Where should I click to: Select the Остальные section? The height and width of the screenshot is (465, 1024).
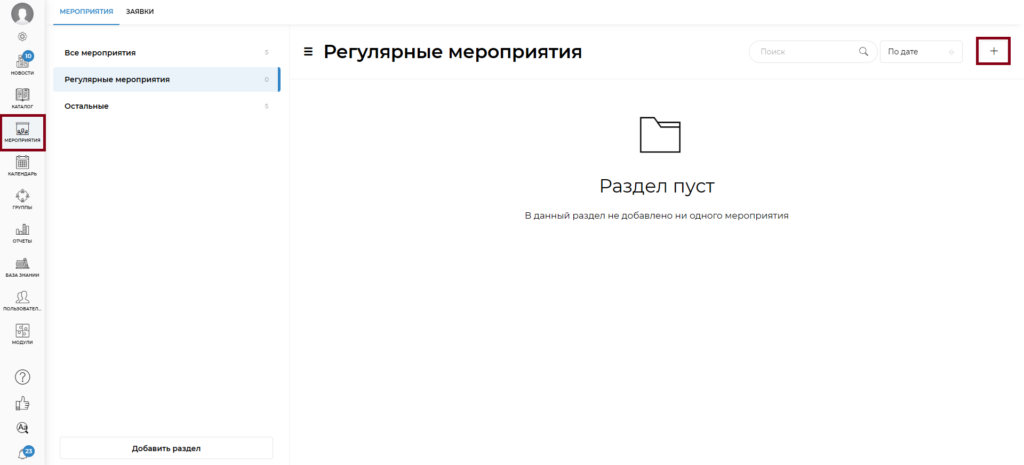pos(167,106)
